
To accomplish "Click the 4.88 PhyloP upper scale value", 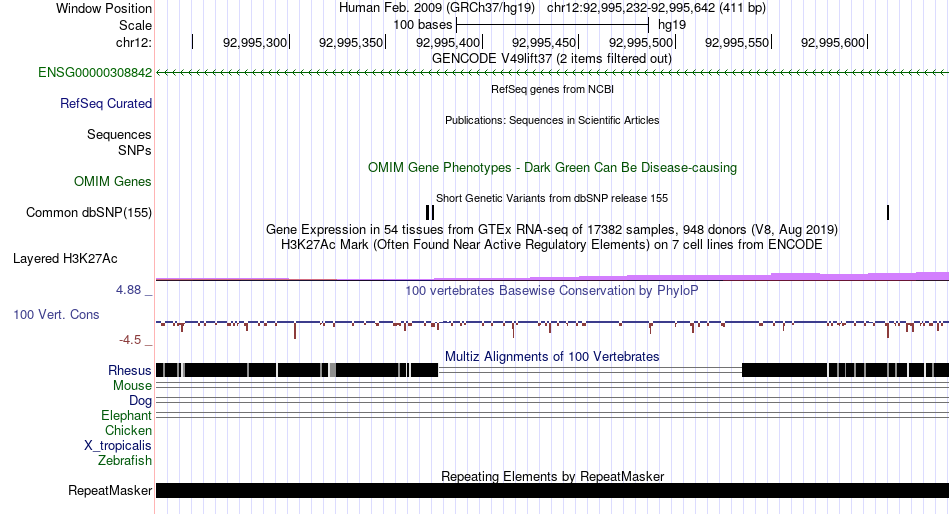I will point(128,290).
